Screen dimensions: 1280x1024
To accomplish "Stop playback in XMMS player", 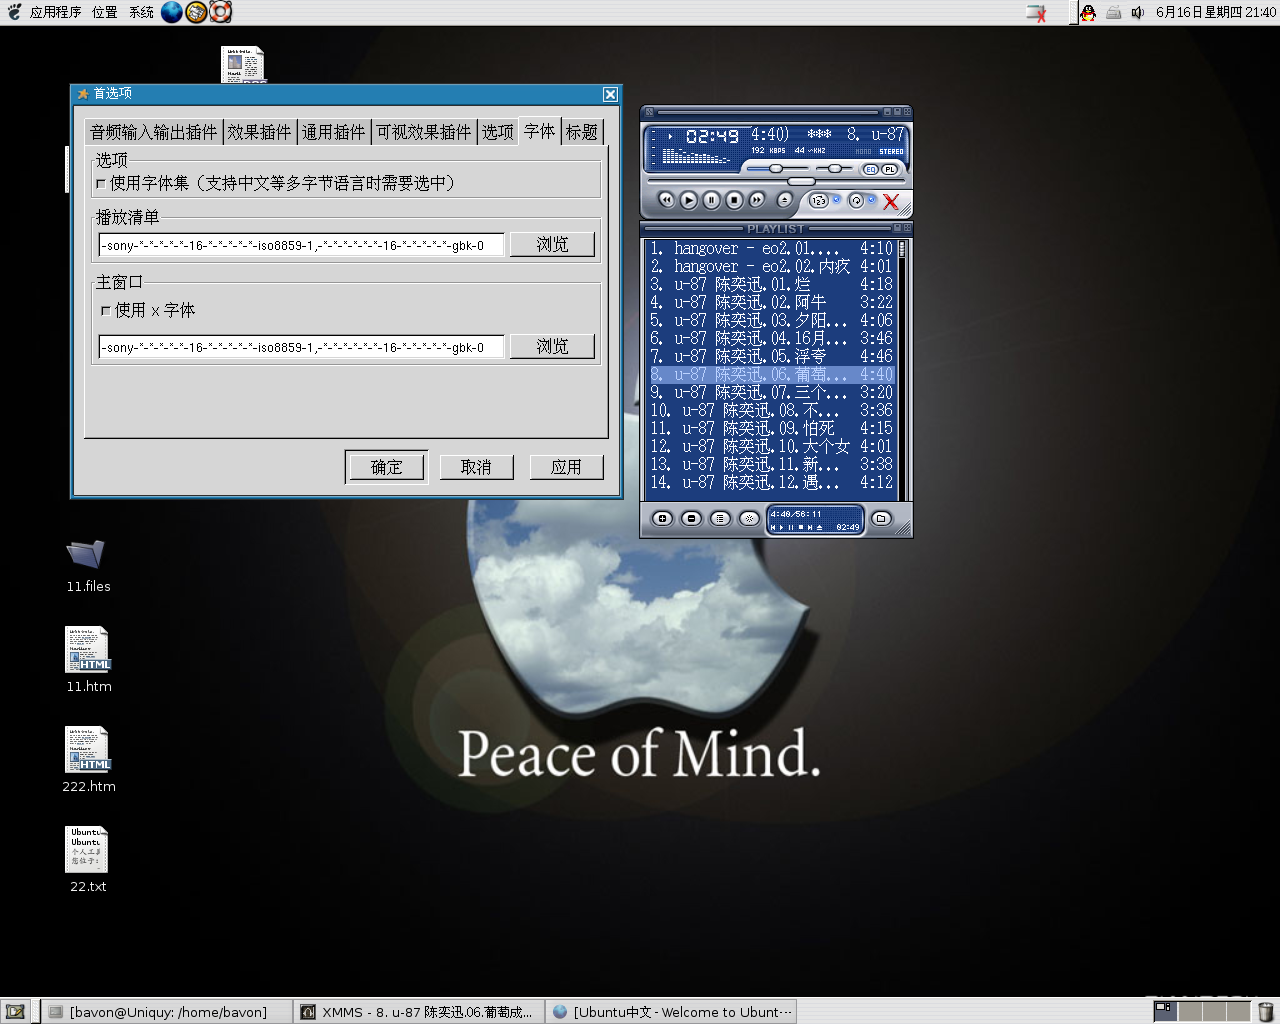I will [x=734, y=200].
